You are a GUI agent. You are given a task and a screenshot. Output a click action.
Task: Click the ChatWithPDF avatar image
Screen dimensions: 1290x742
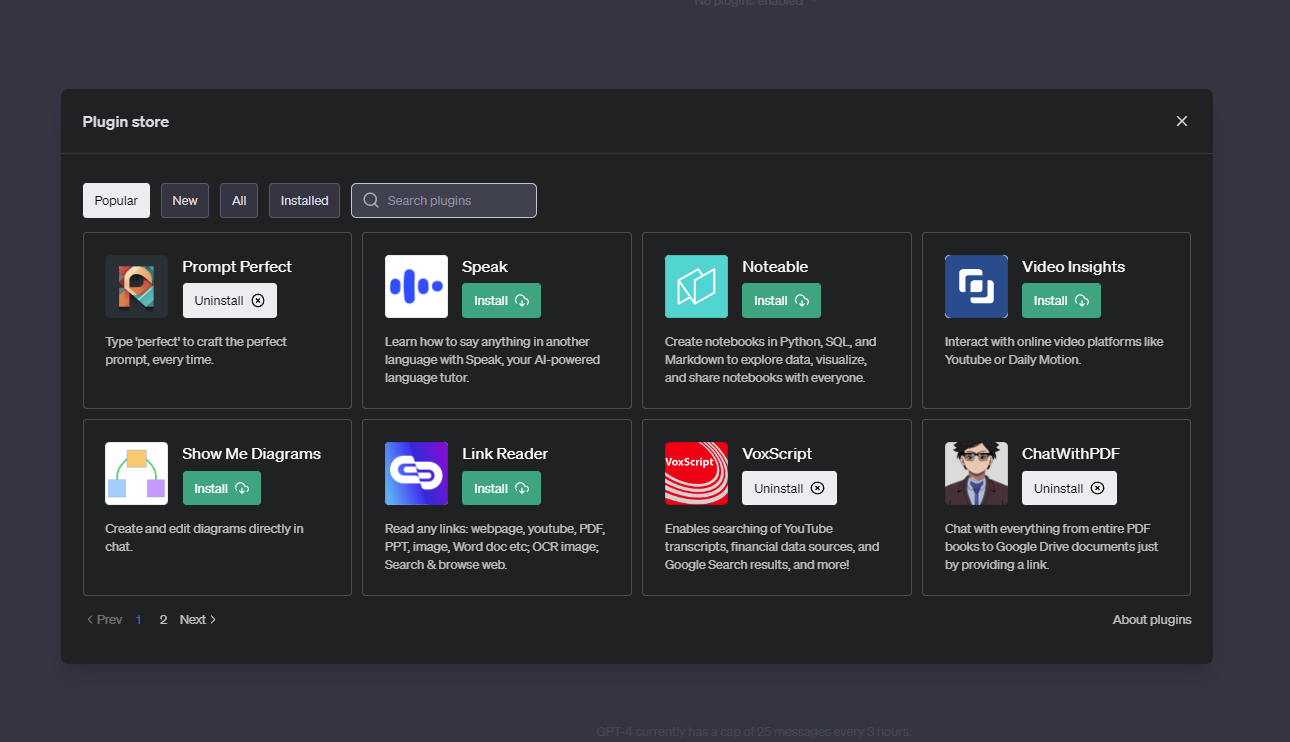coord(976,473)
